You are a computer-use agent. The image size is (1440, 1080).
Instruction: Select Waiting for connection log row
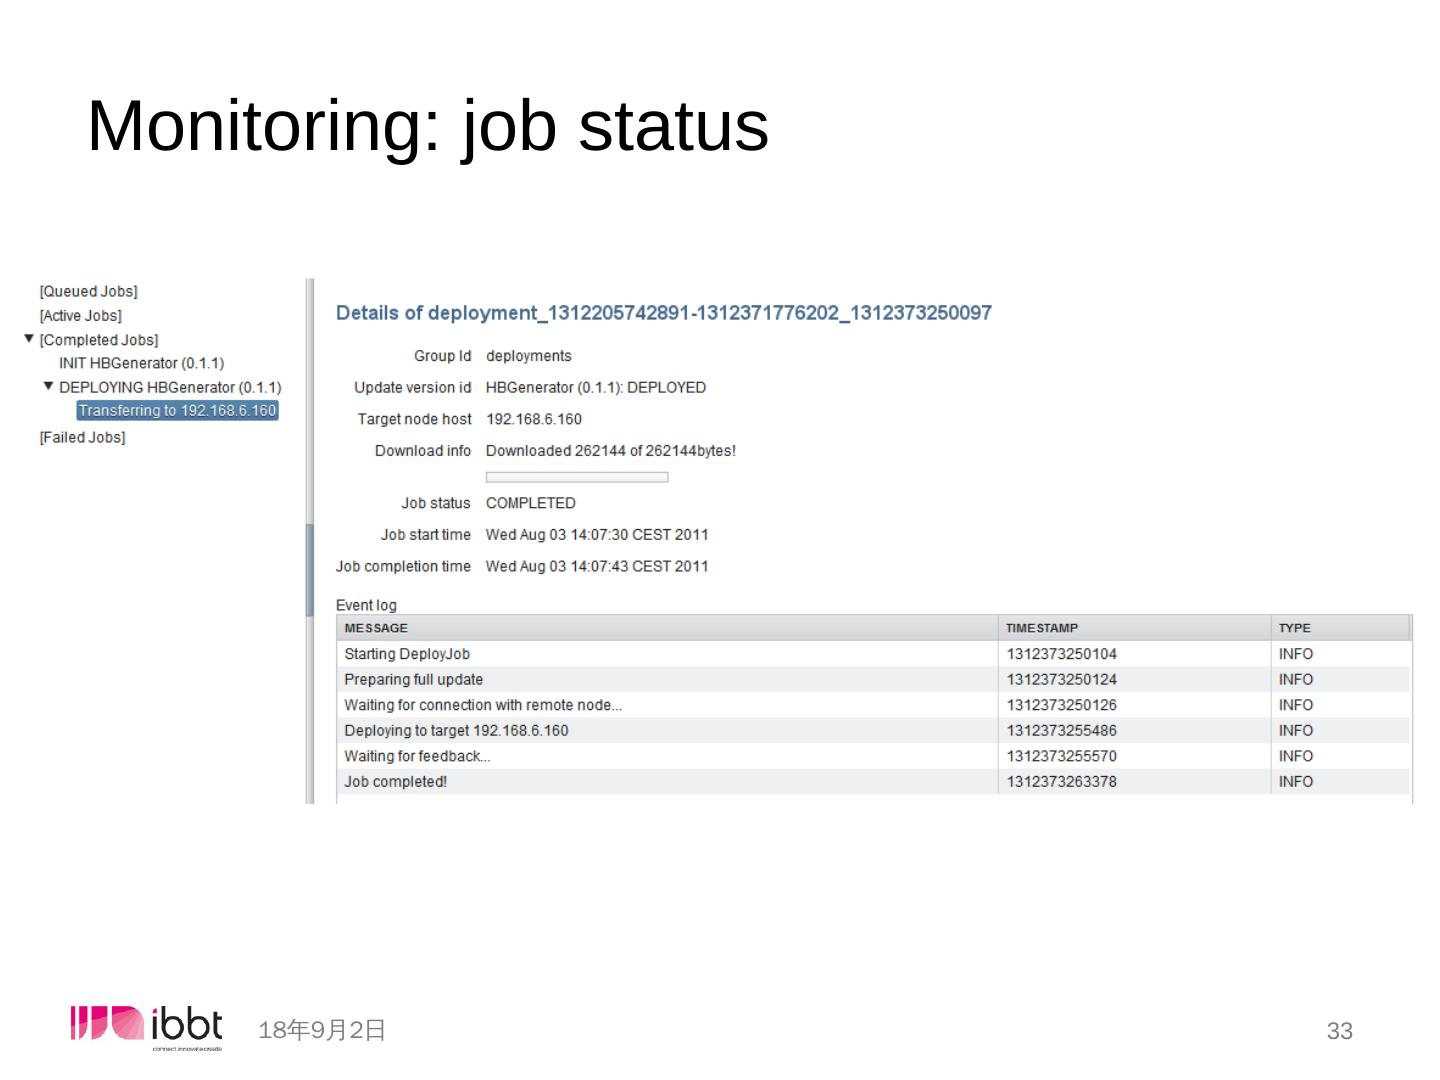[483, 705]
